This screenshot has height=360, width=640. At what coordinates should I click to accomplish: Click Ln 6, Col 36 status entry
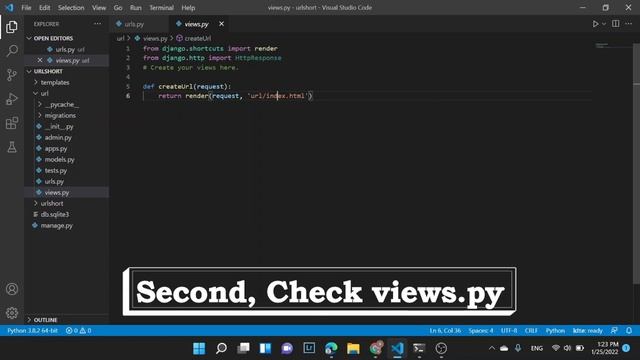(x=445, y=331)
